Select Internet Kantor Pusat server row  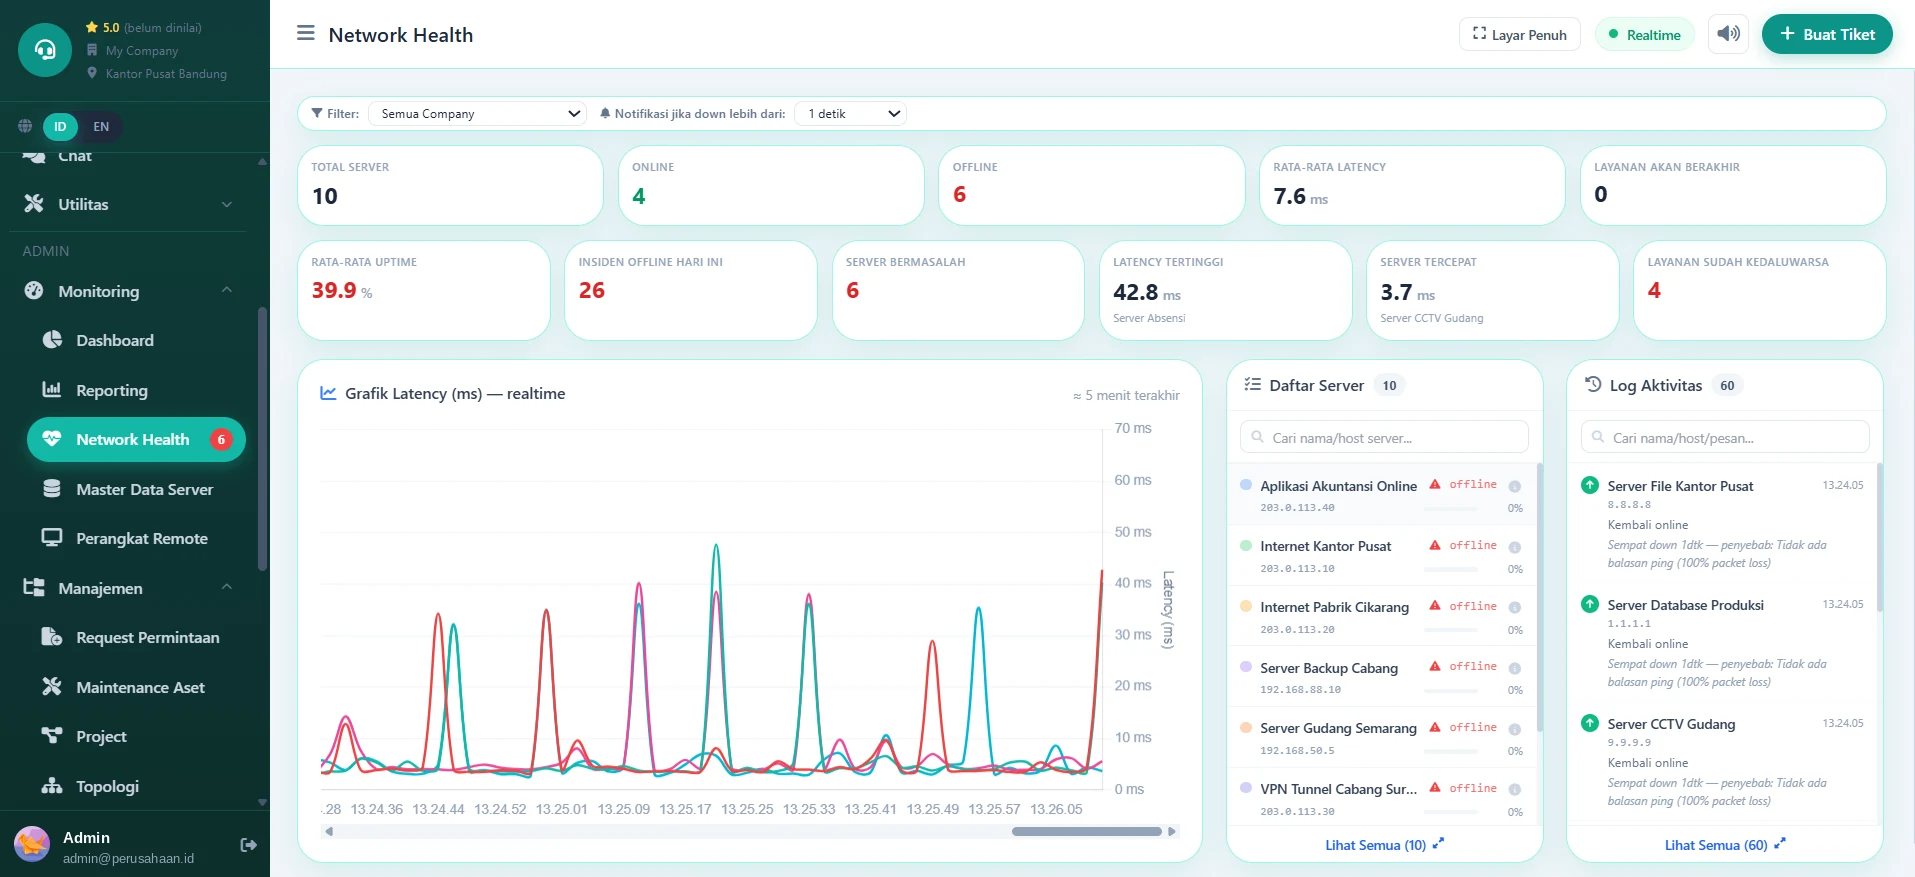(1381, 556)
